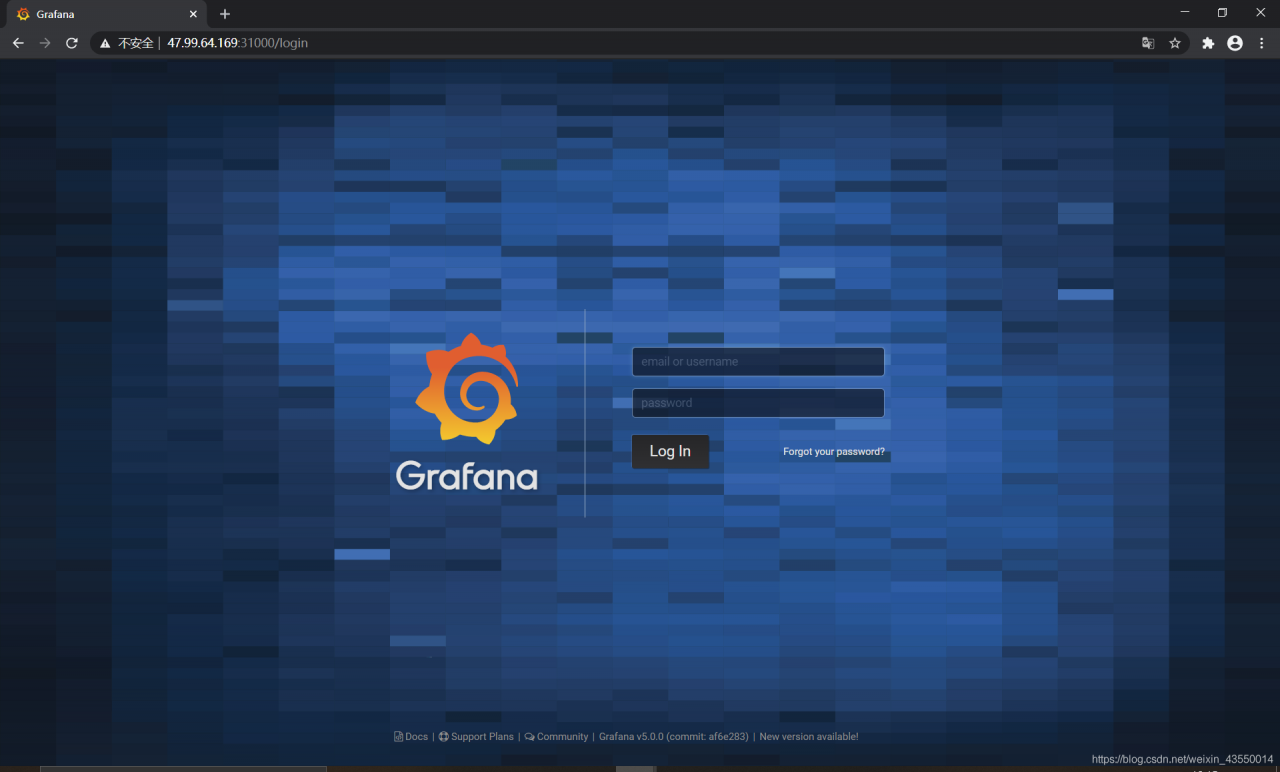Open the Docs footer link
Image resolution: width=1280 pixels, height=772 pixels.
tap(411, 737)
